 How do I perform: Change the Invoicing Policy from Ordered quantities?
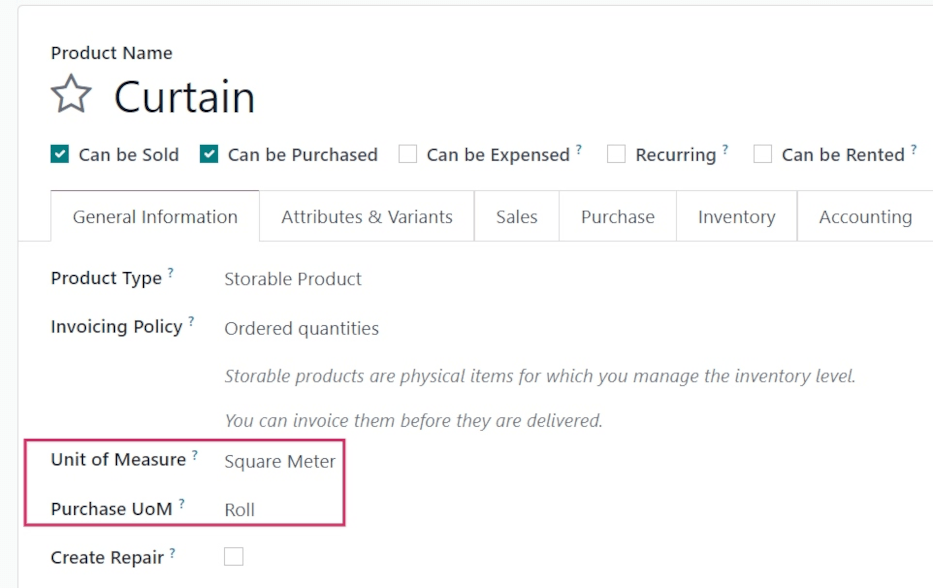[300, 328]
